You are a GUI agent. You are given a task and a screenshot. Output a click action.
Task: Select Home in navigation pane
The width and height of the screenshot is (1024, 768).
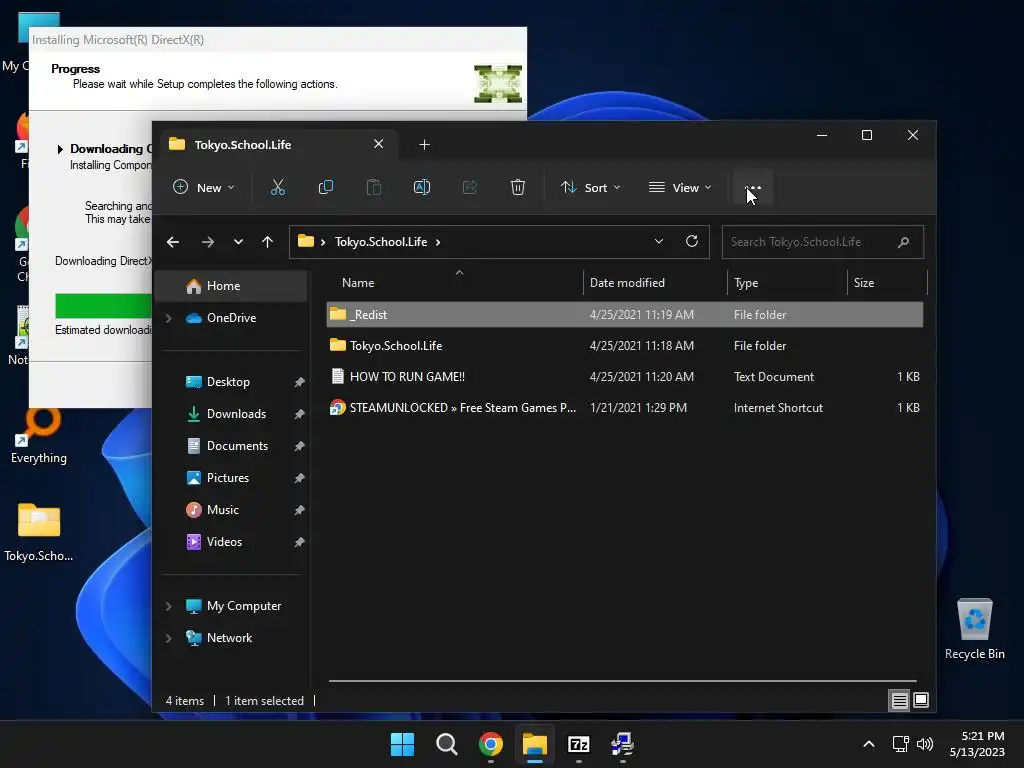pyautogui.click(x=231, y=286)
